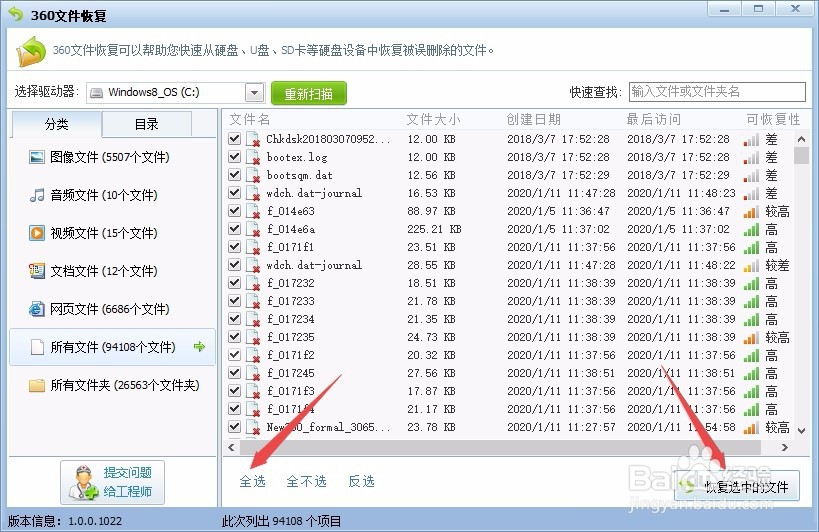Viewport: 819px width, 532px height.
Task: Select 网页文件 (6686个文件) category
Action: (x=110, y=309)
